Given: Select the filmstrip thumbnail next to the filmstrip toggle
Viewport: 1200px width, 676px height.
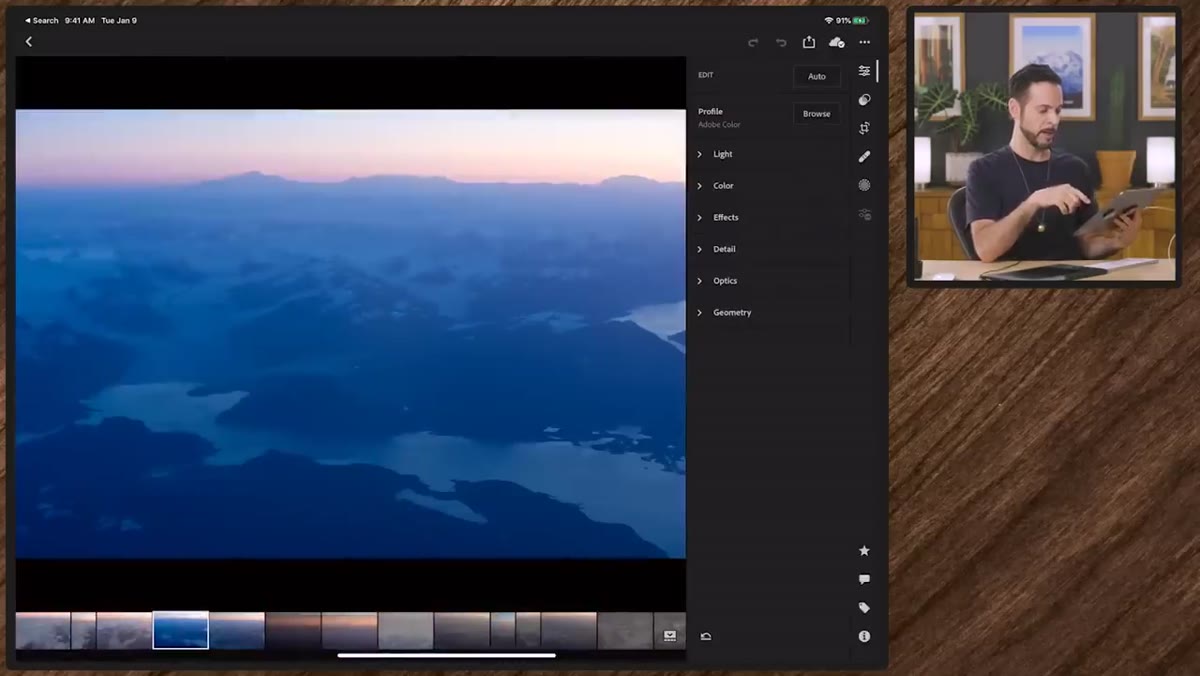Looking at the screenshot, I should 625,631.
